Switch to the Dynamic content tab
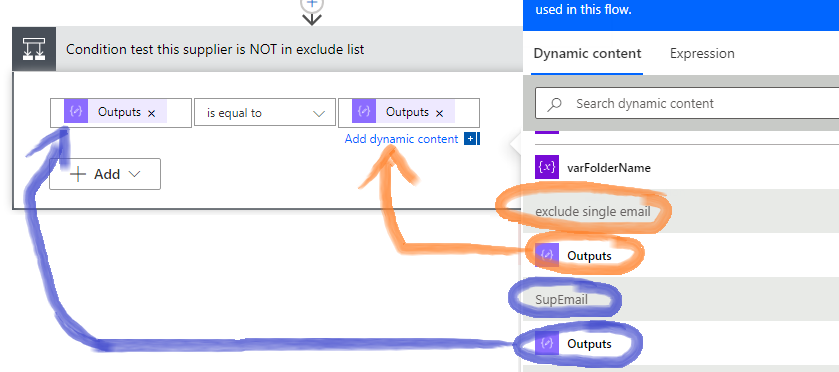839x372 pixels. 588,54
